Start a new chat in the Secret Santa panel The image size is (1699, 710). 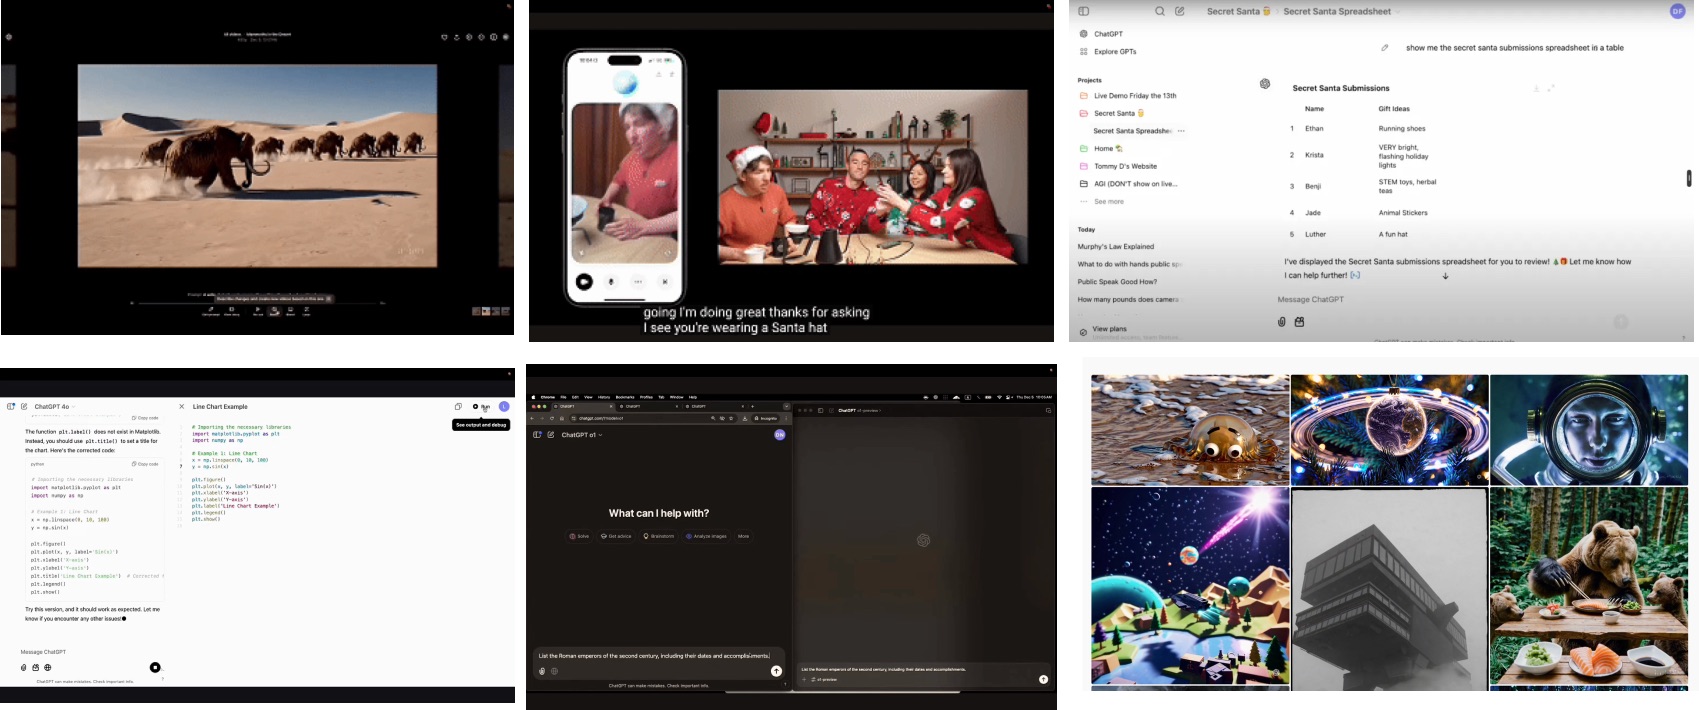1180,11
